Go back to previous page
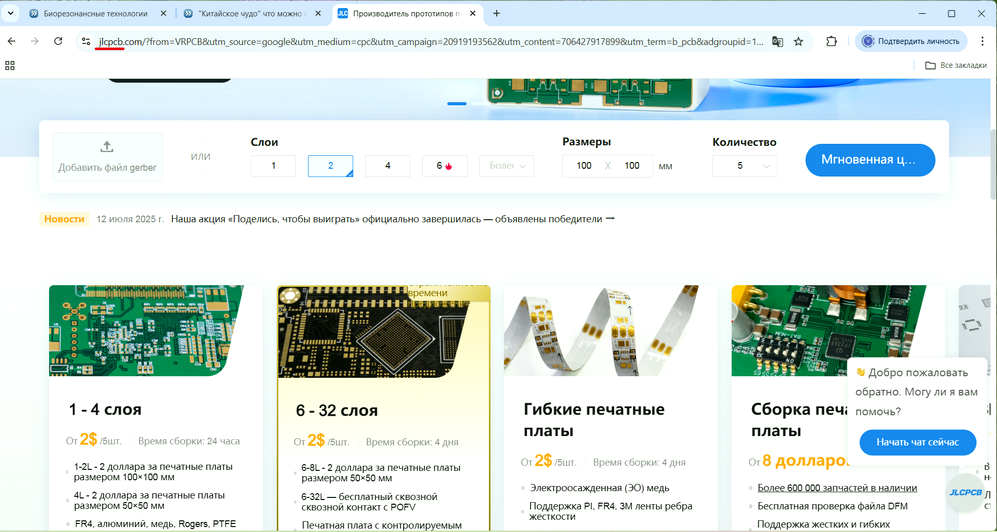 [11, 41]
